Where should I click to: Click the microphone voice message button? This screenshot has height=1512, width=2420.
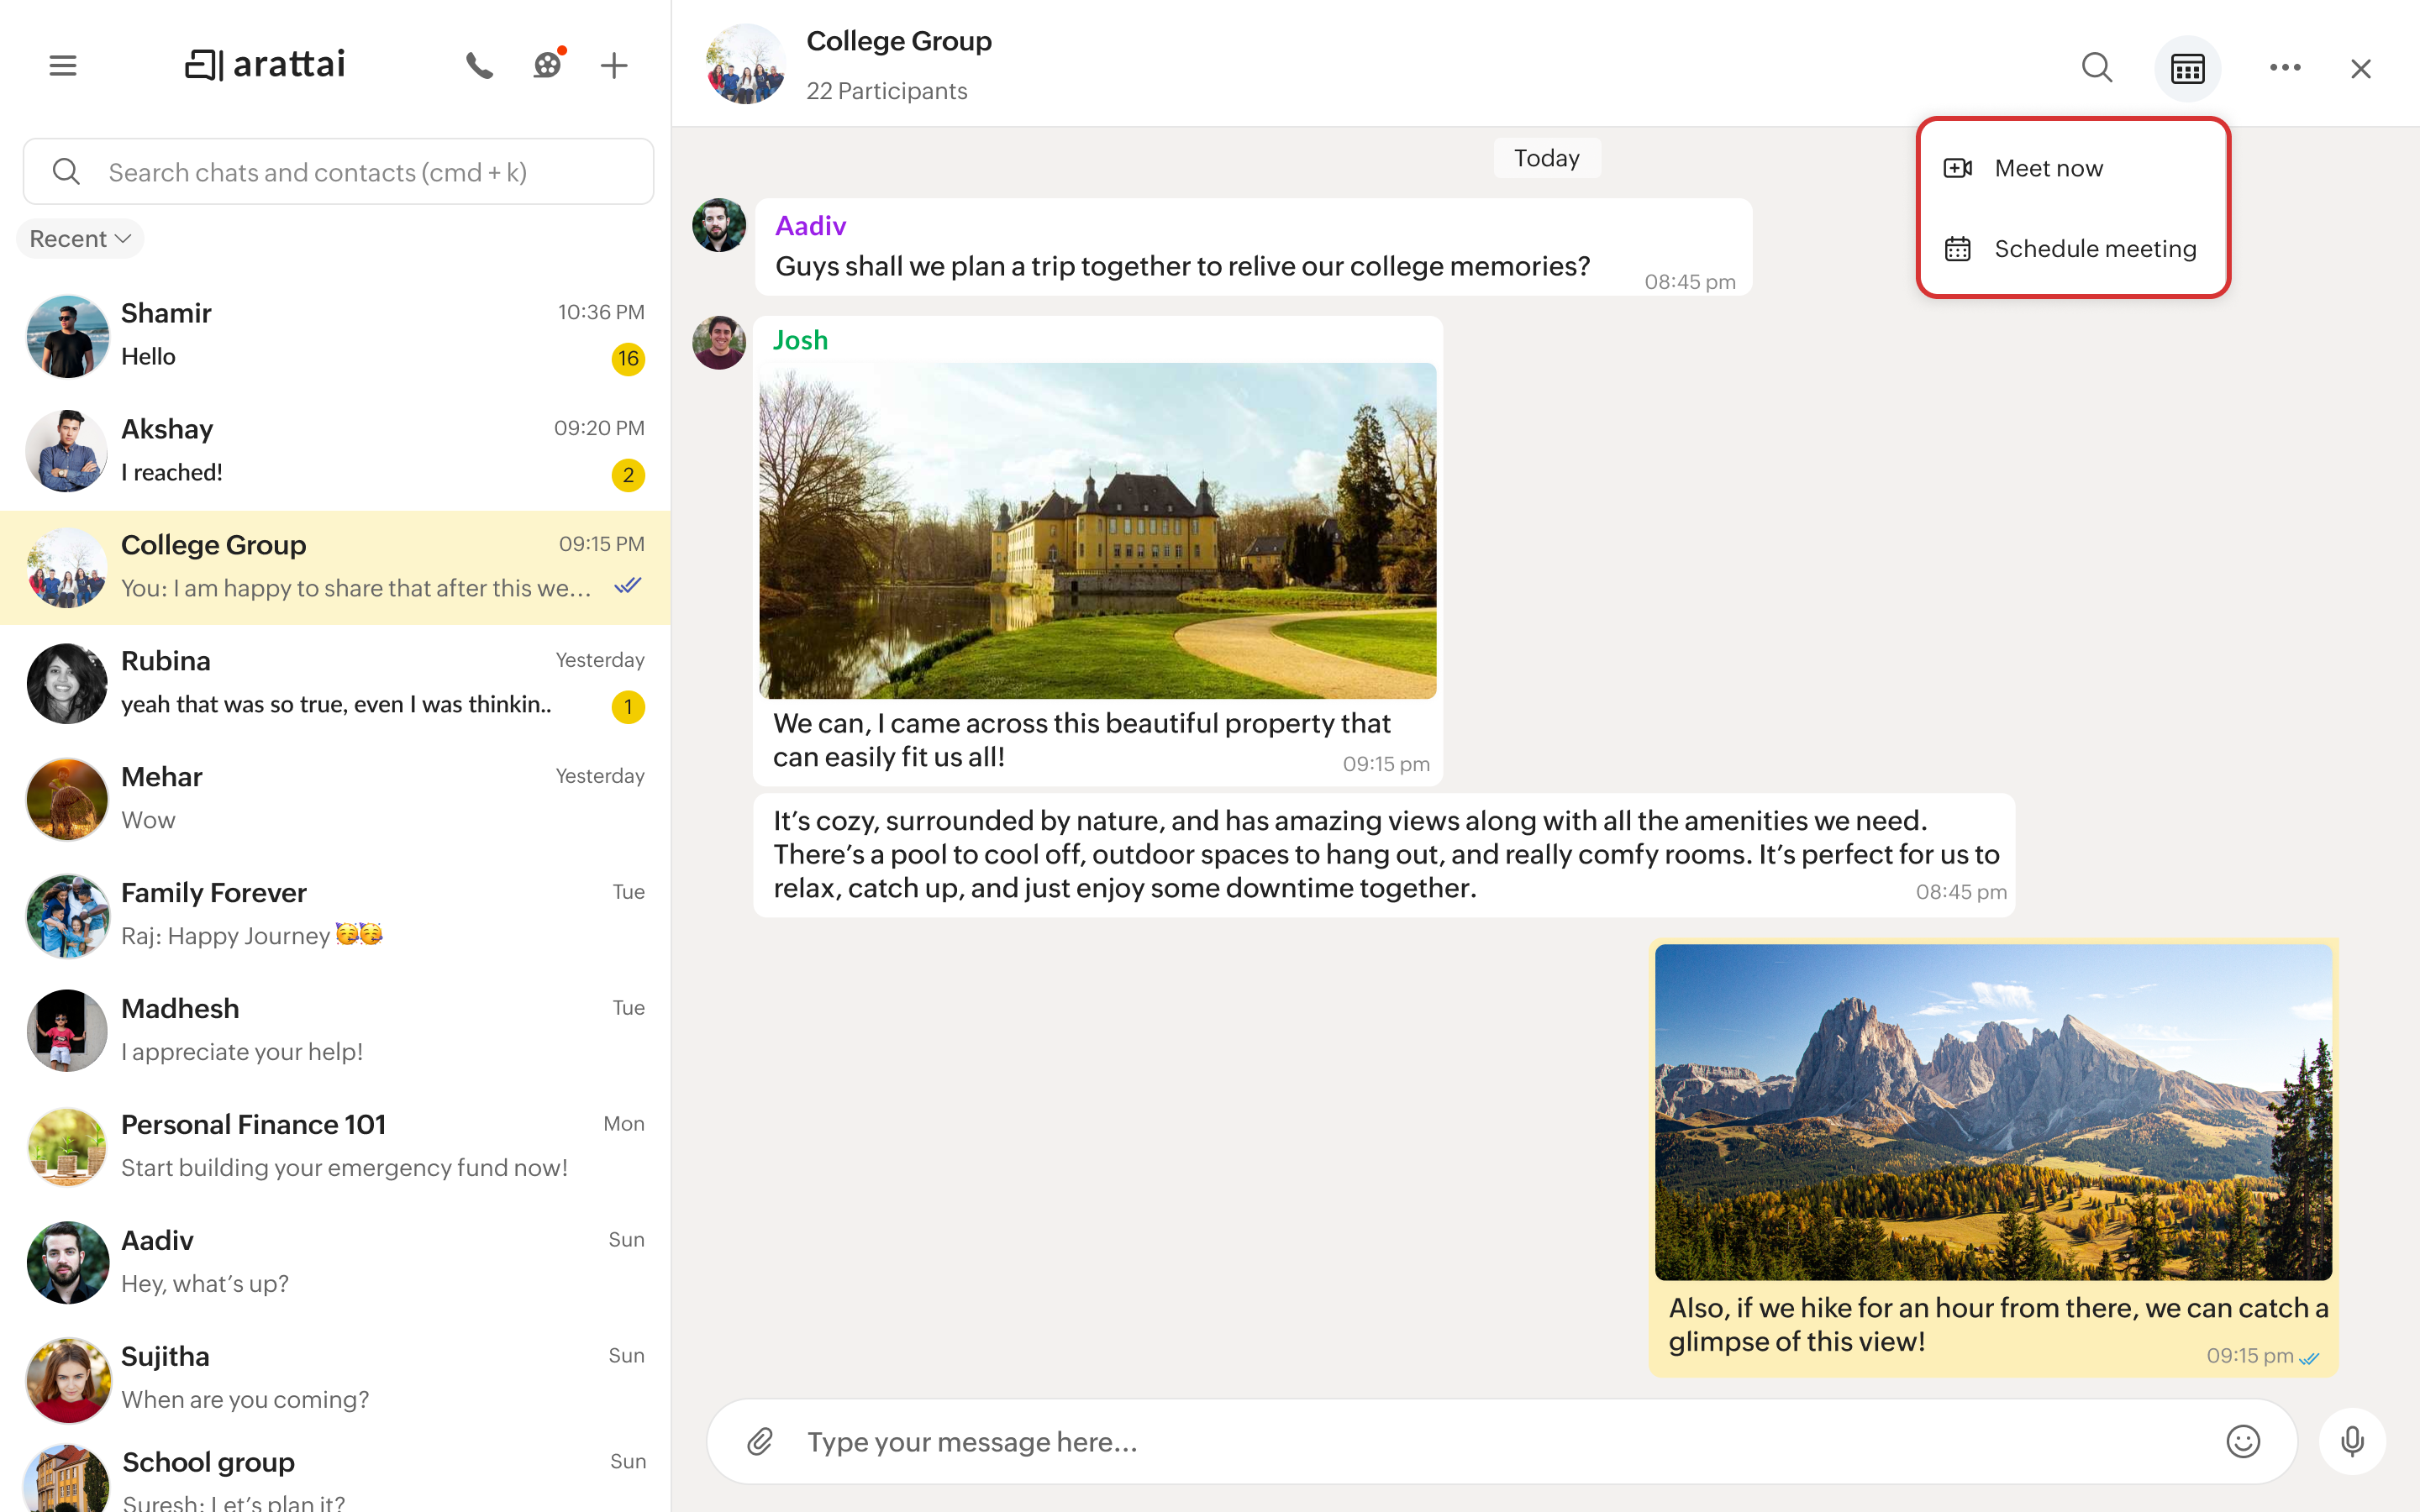[x=2352, y=1441]
